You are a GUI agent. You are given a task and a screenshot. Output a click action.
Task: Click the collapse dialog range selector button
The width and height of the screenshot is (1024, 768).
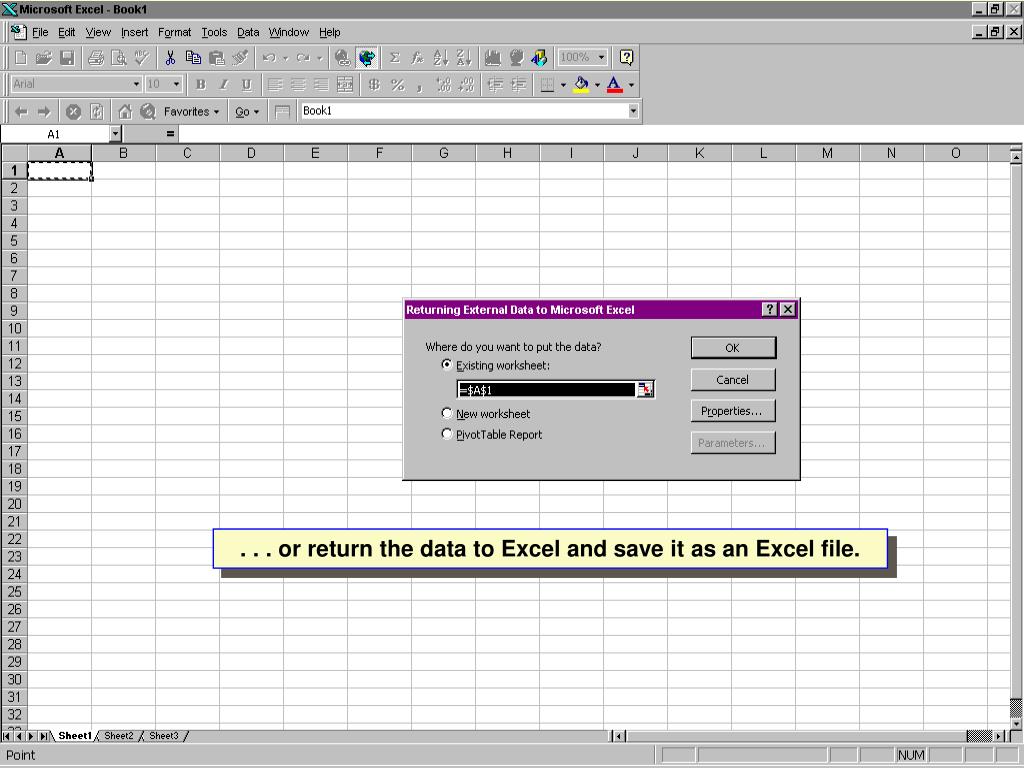click(x=645, y=390)
